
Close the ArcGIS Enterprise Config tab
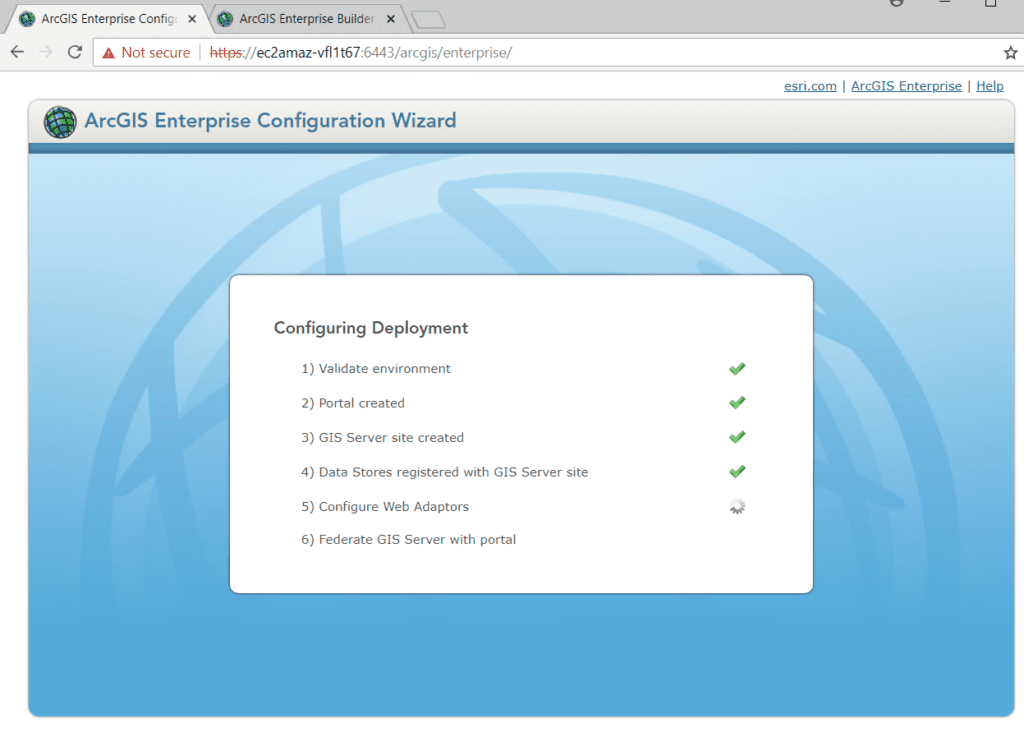(192, 19)
